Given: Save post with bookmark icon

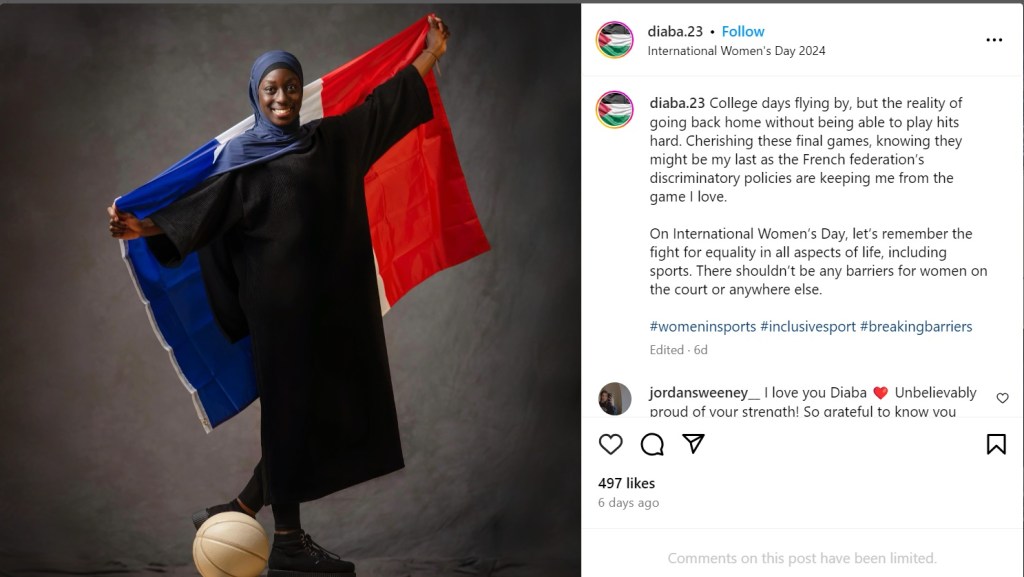Looking at the screenshot, I should (x=996, y=444).
